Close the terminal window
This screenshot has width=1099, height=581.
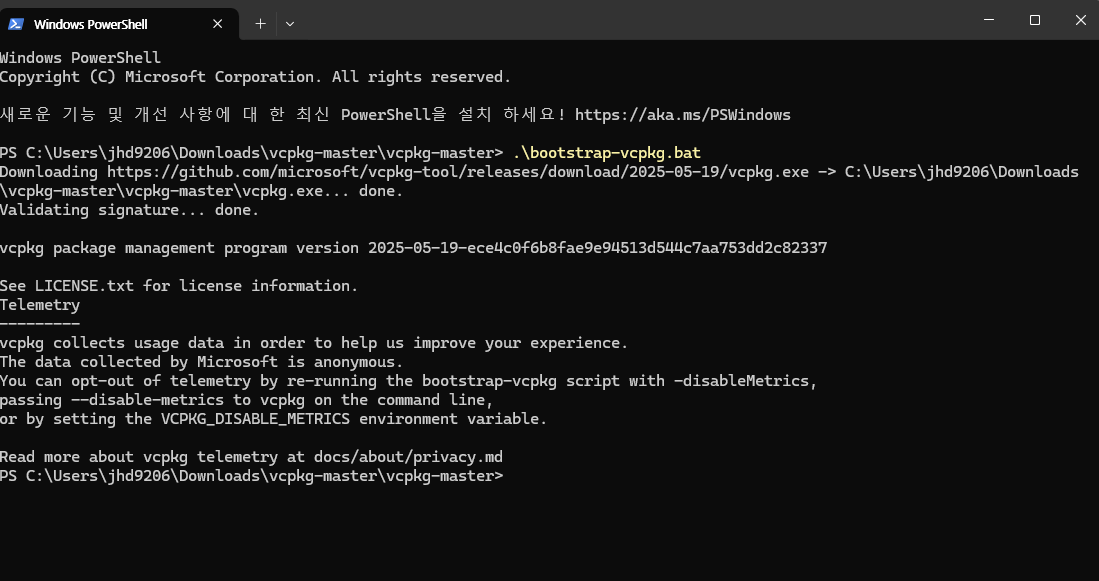point(1080,20)
